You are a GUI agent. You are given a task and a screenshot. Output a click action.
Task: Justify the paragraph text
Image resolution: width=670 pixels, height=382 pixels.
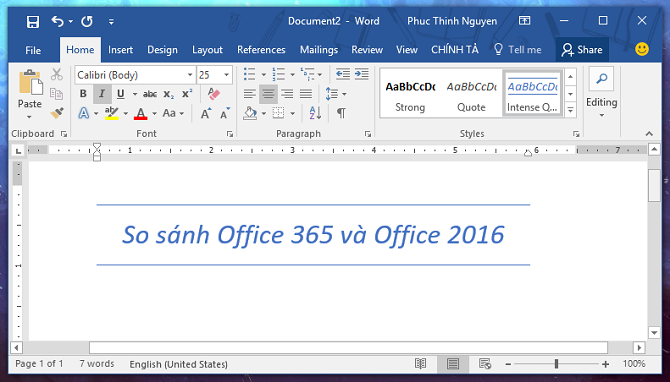(306, 94)
